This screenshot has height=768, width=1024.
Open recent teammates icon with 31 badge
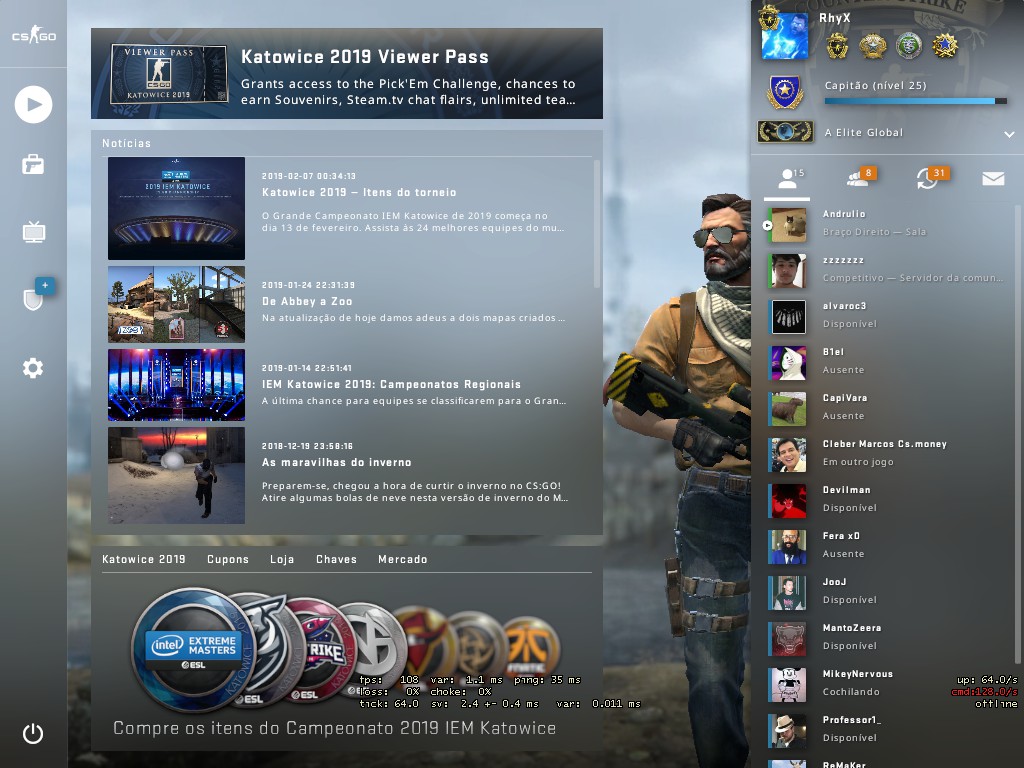tap(929, 178)
